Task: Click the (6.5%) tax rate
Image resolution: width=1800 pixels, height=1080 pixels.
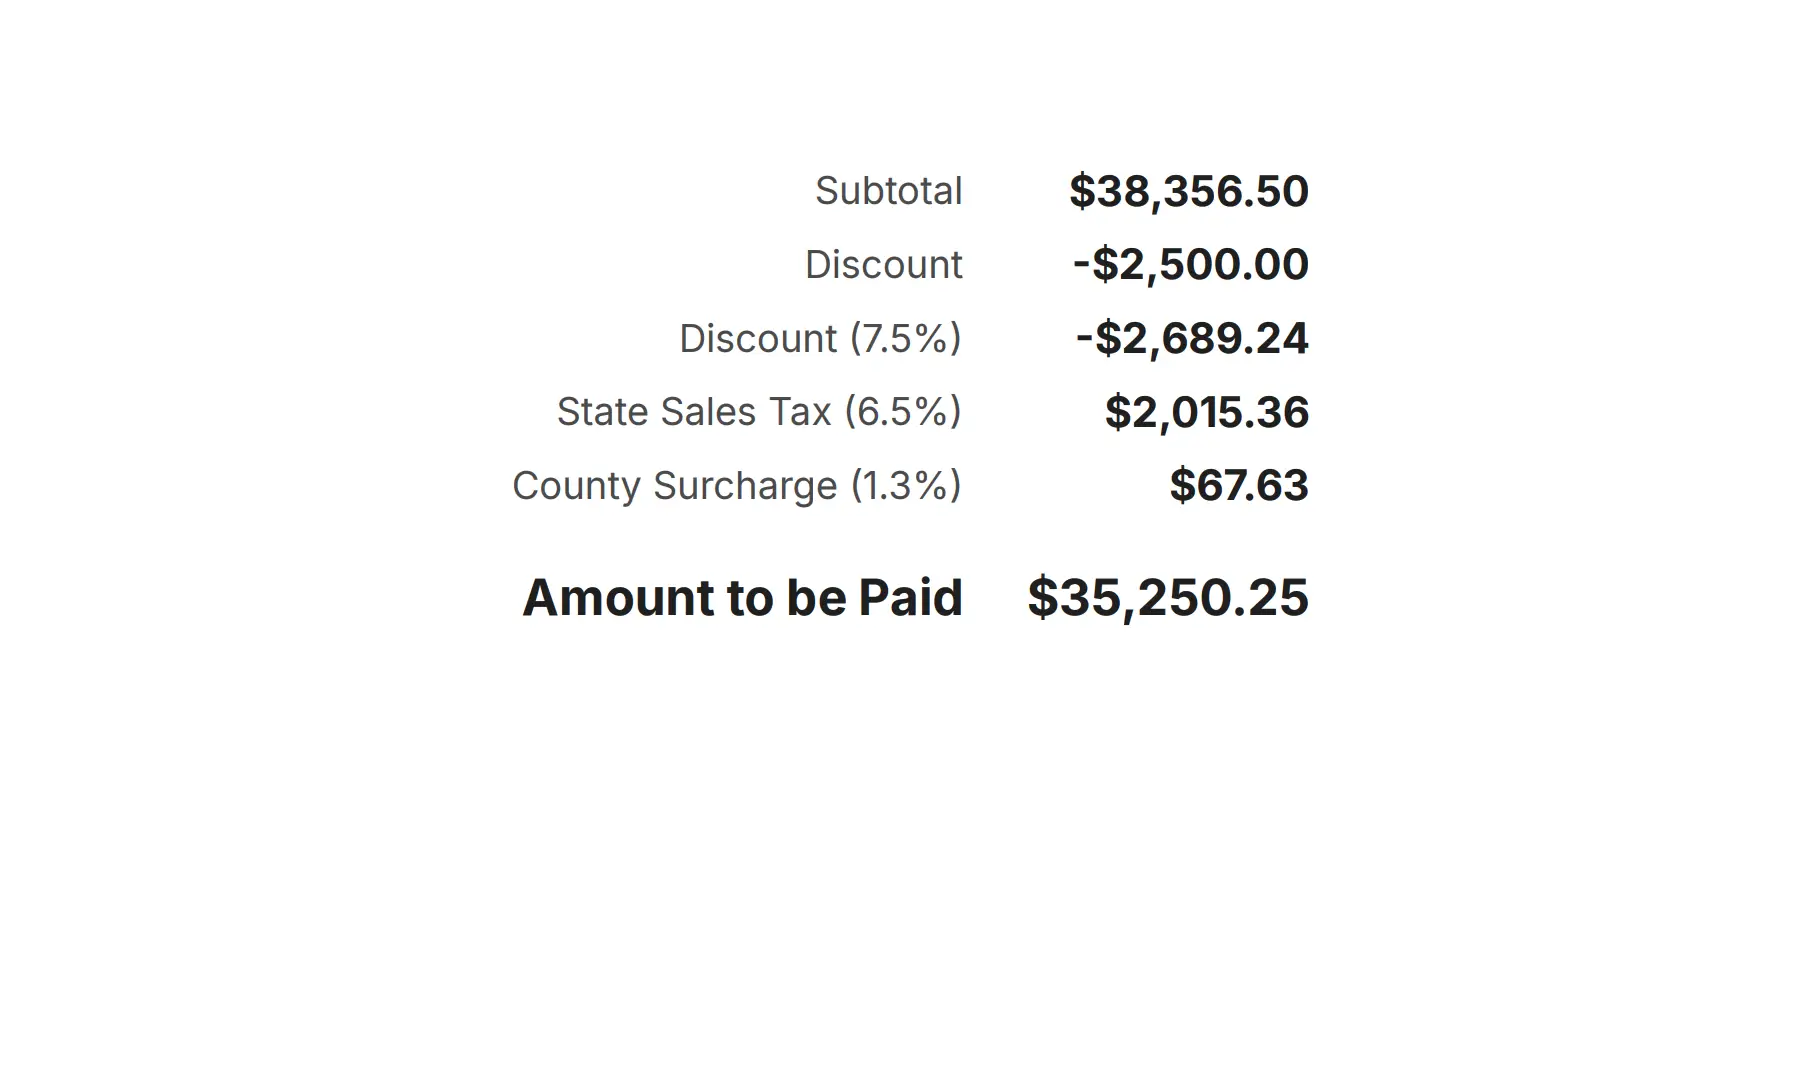Action: (903, 411)
